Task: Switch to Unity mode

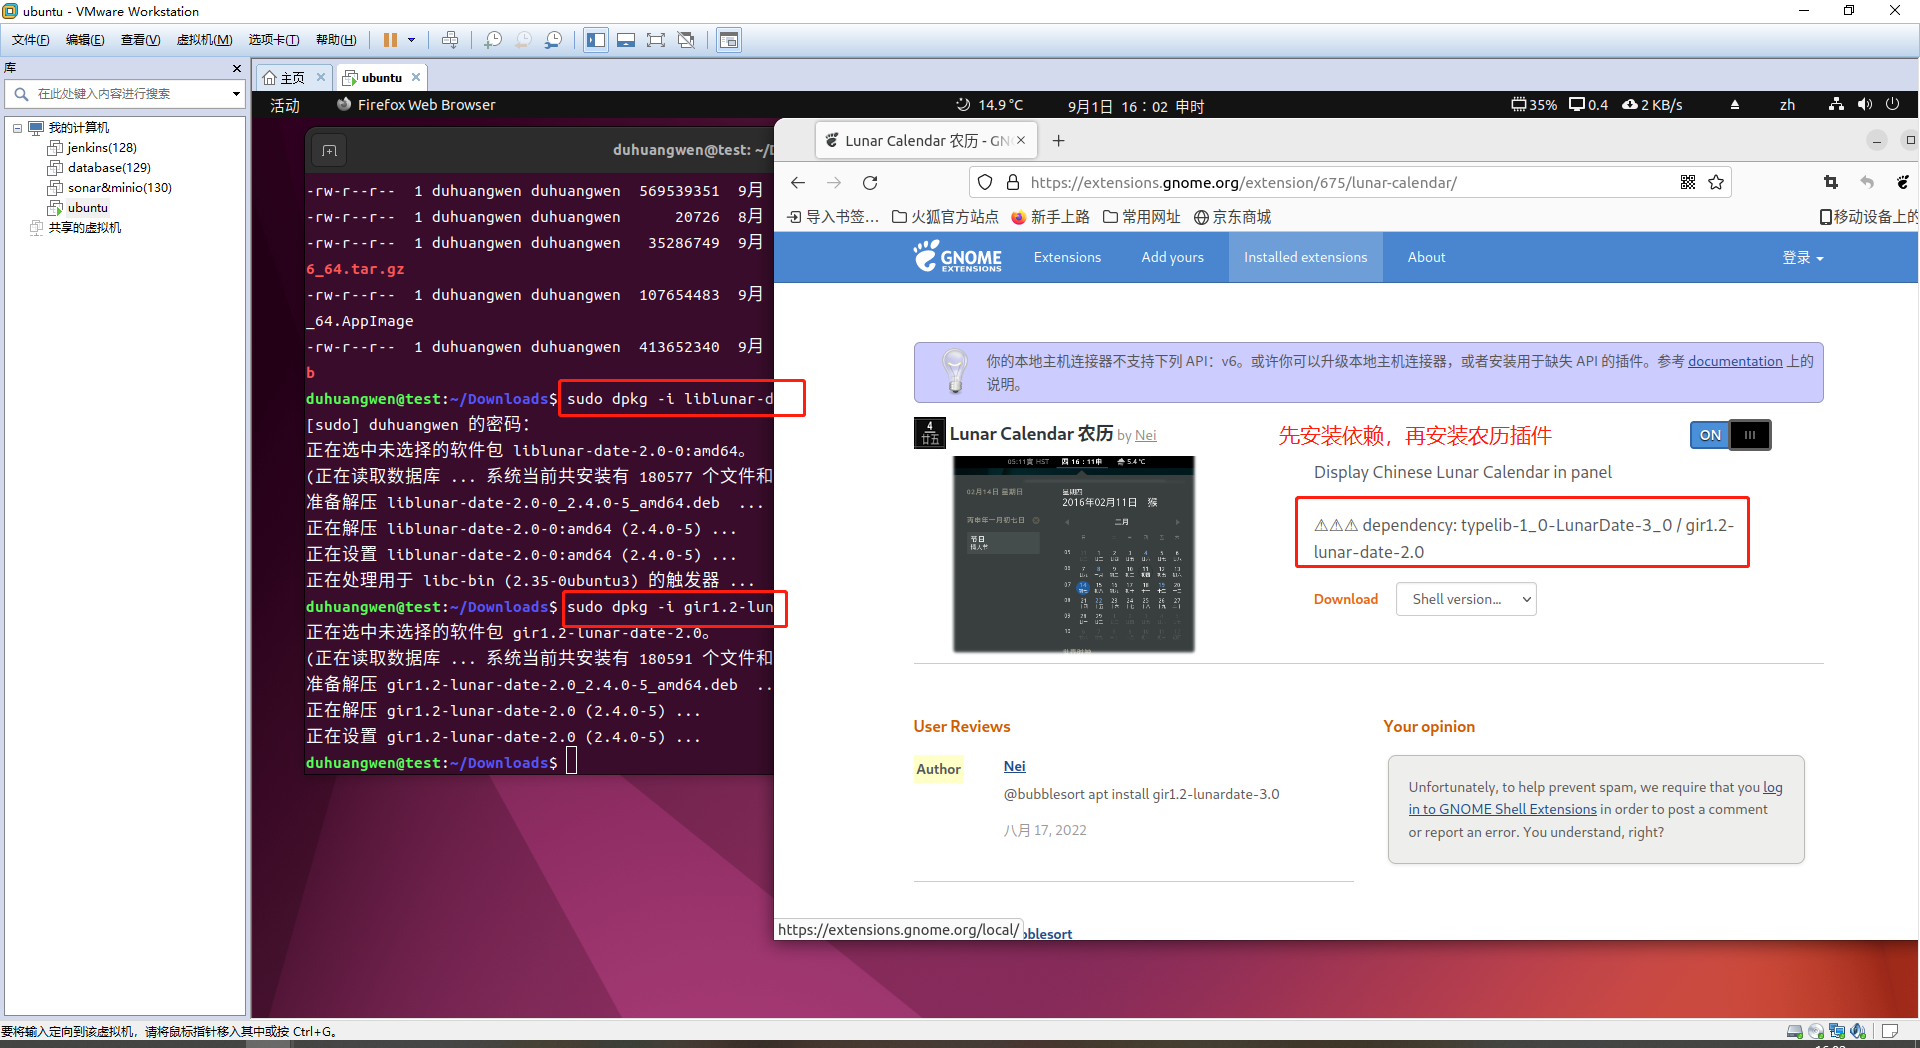Action: 686,40
